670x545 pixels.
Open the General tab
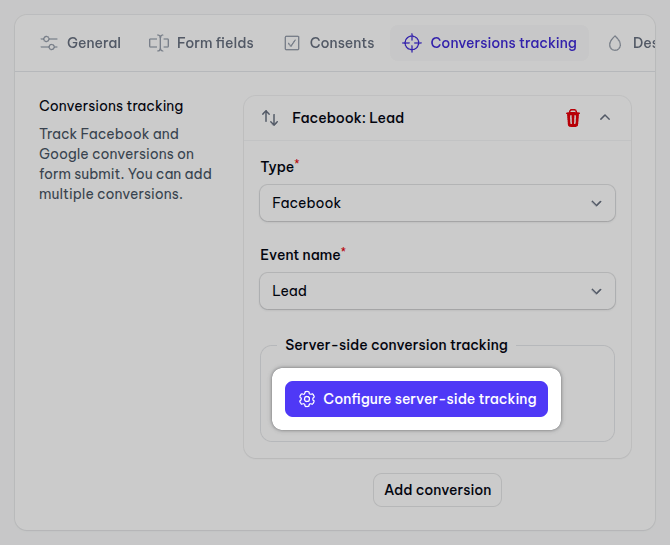(x=80, y=43)
